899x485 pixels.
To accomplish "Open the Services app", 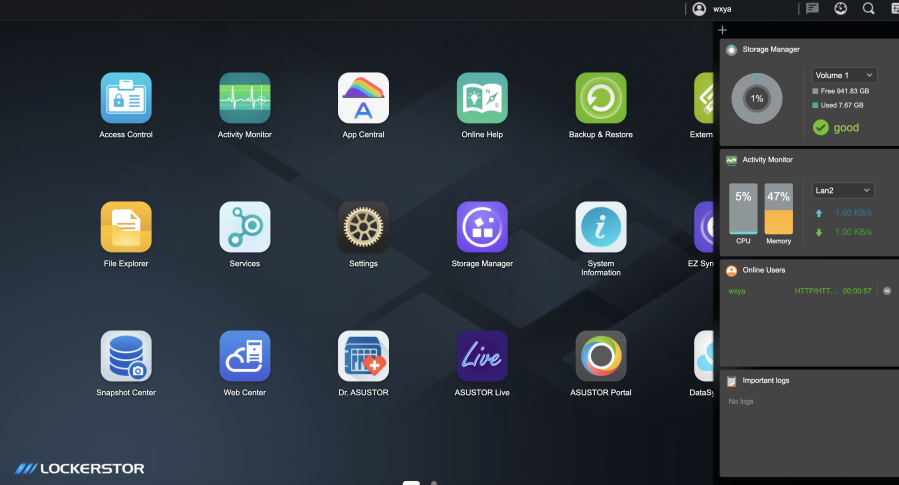I will (x=245, y=227).
